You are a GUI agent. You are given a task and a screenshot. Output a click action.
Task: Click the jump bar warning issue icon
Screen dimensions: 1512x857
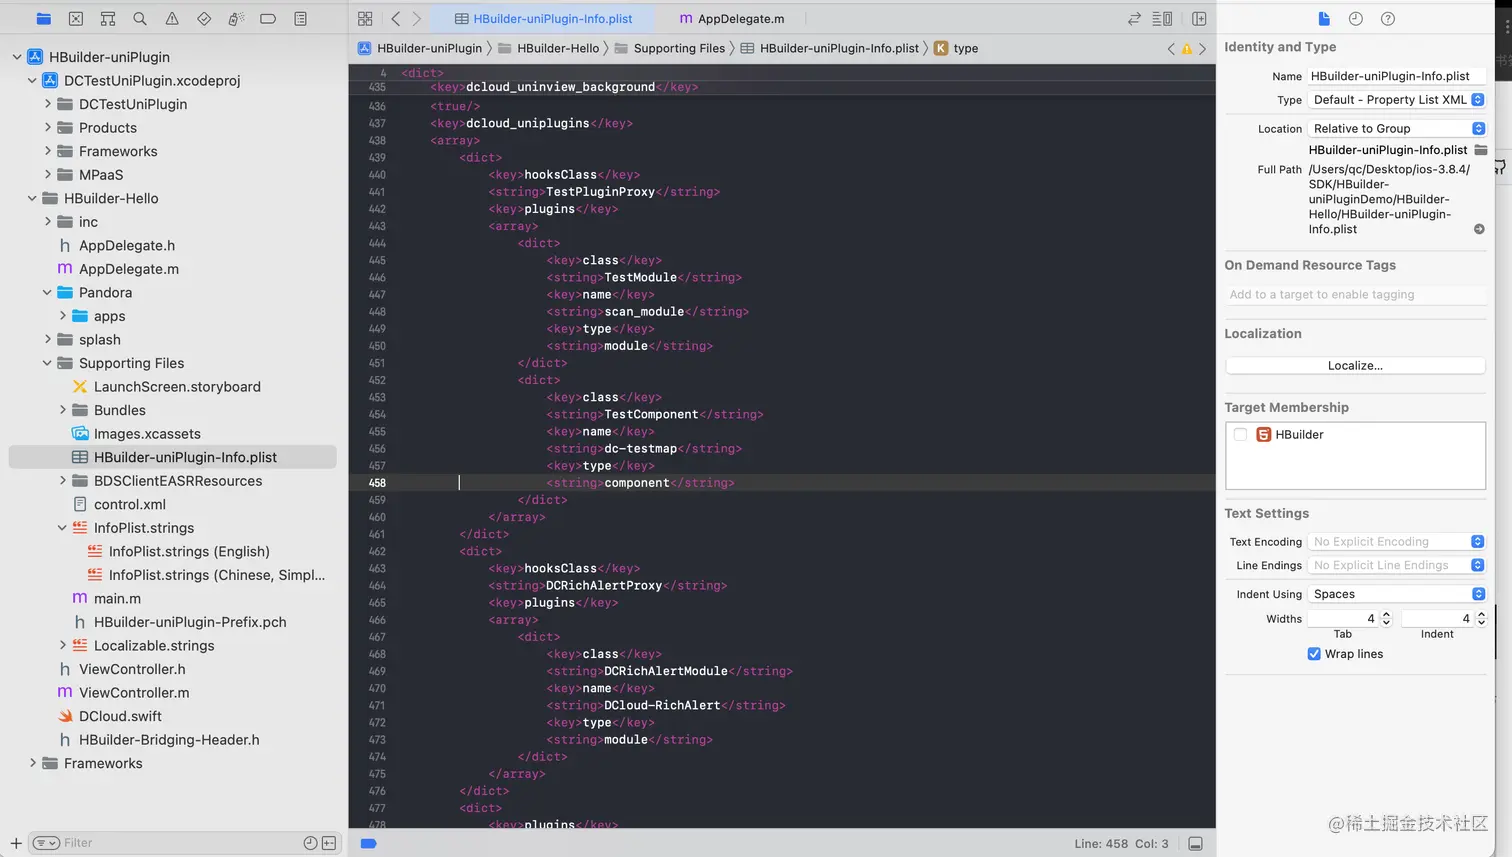click(x=1187, y=48)
